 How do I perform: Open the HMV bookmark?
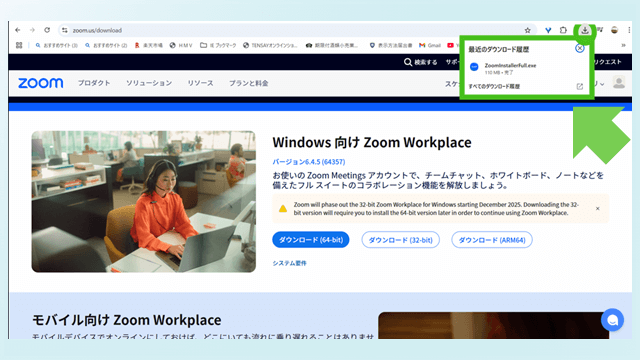pos(181,45)
